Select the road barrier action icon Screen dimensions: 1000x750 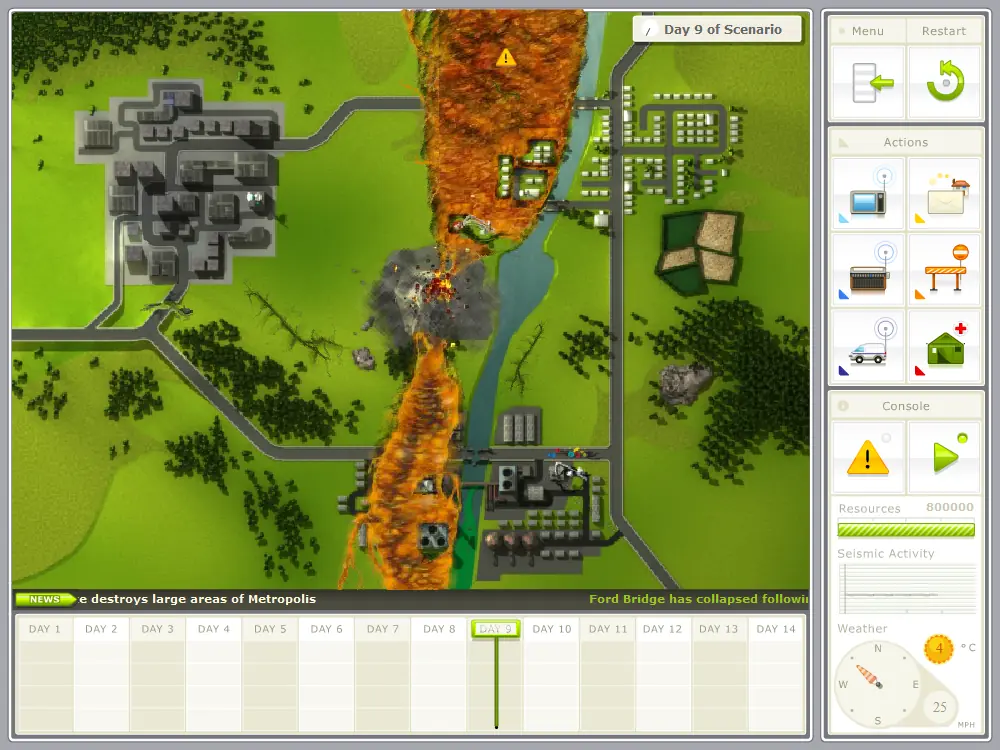tap(945, 270)
